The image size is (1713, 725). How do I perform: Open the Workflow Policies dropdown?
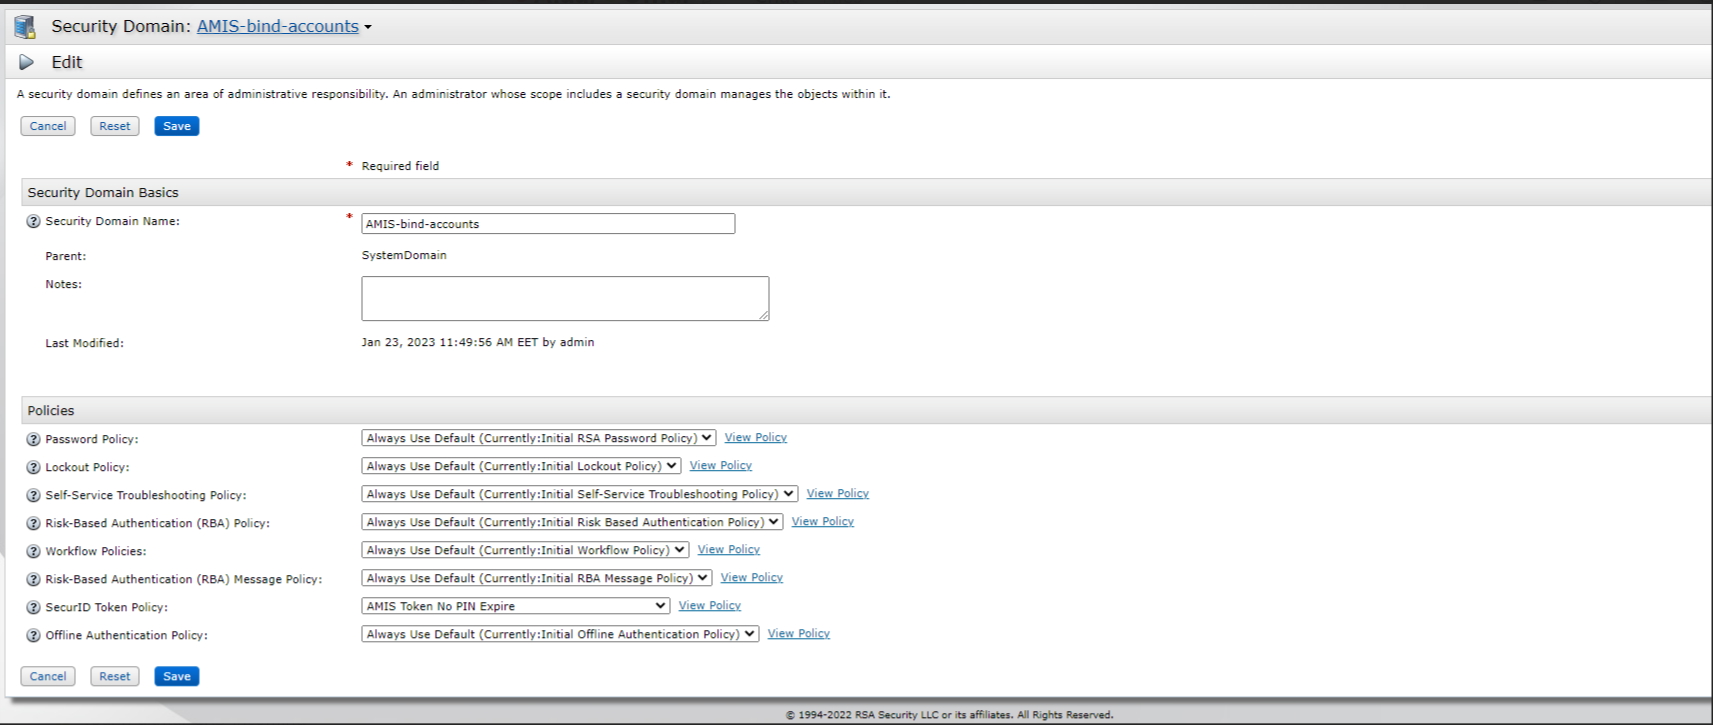pos(524,550)
